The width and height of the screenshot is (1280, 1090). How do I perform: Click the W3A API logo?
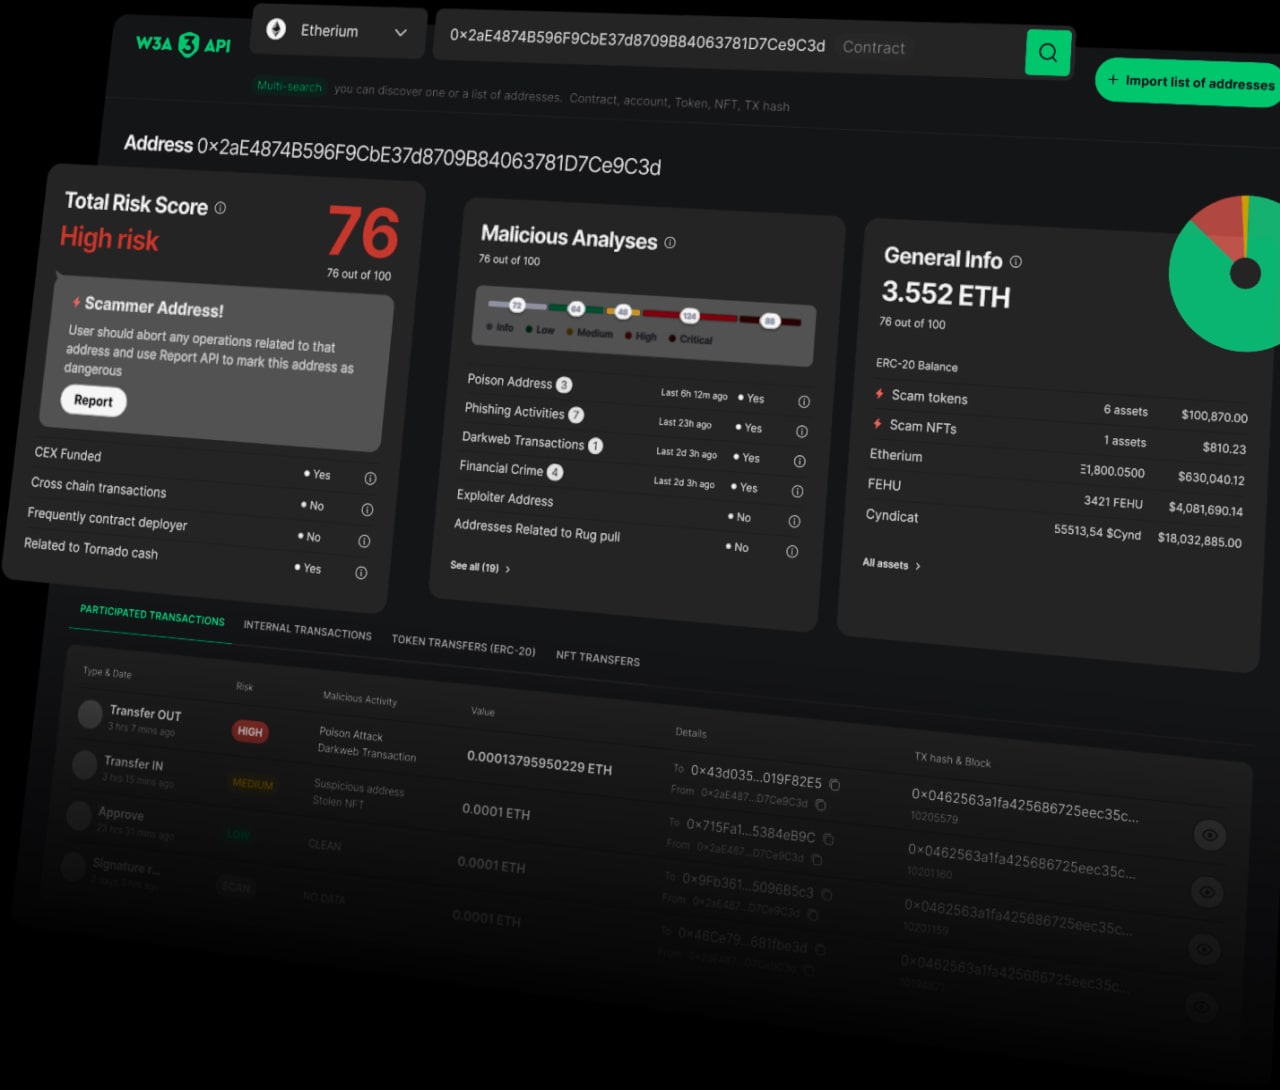[x=183, y=44]
